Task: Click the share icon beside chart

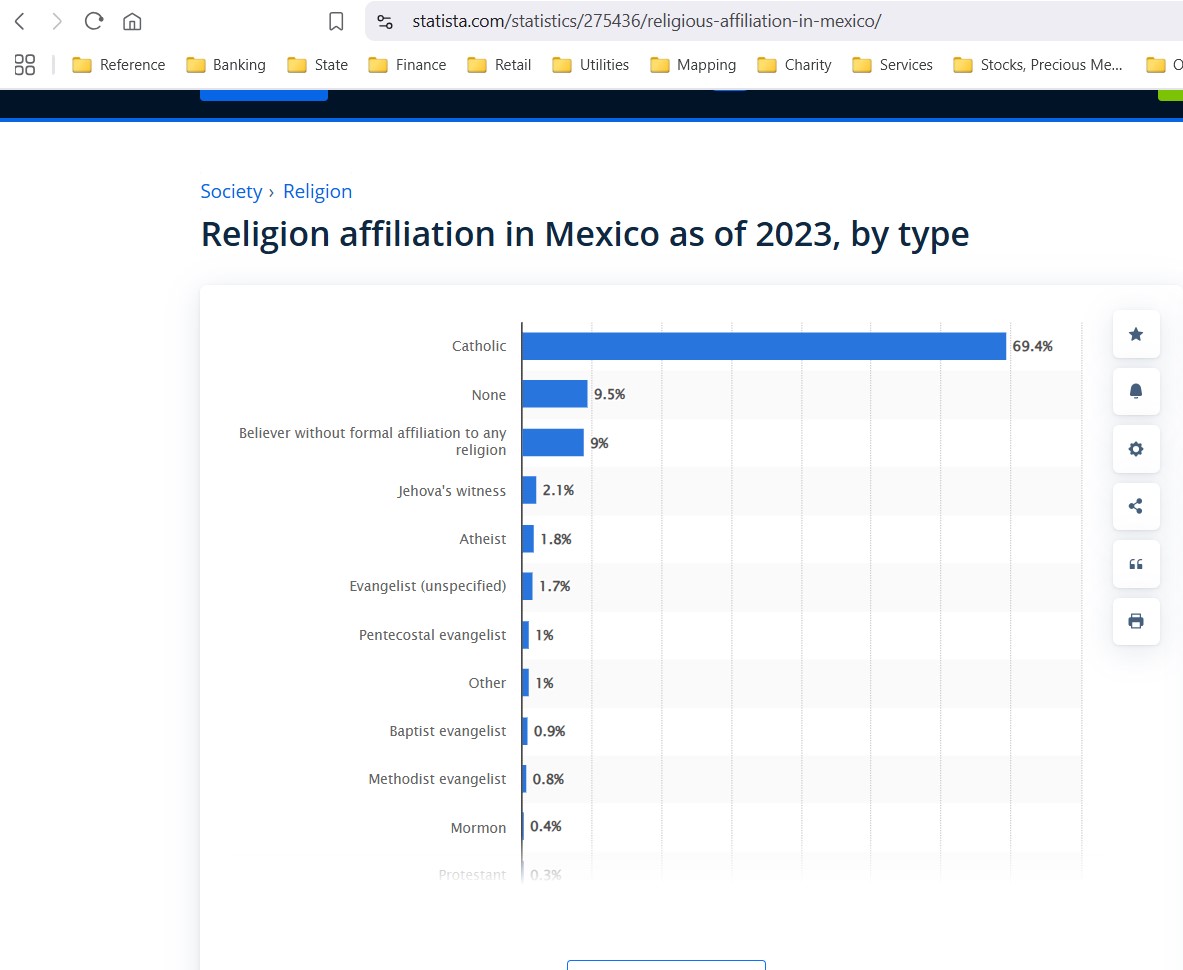Action: pyautogui.click(x=1135, y=506)
